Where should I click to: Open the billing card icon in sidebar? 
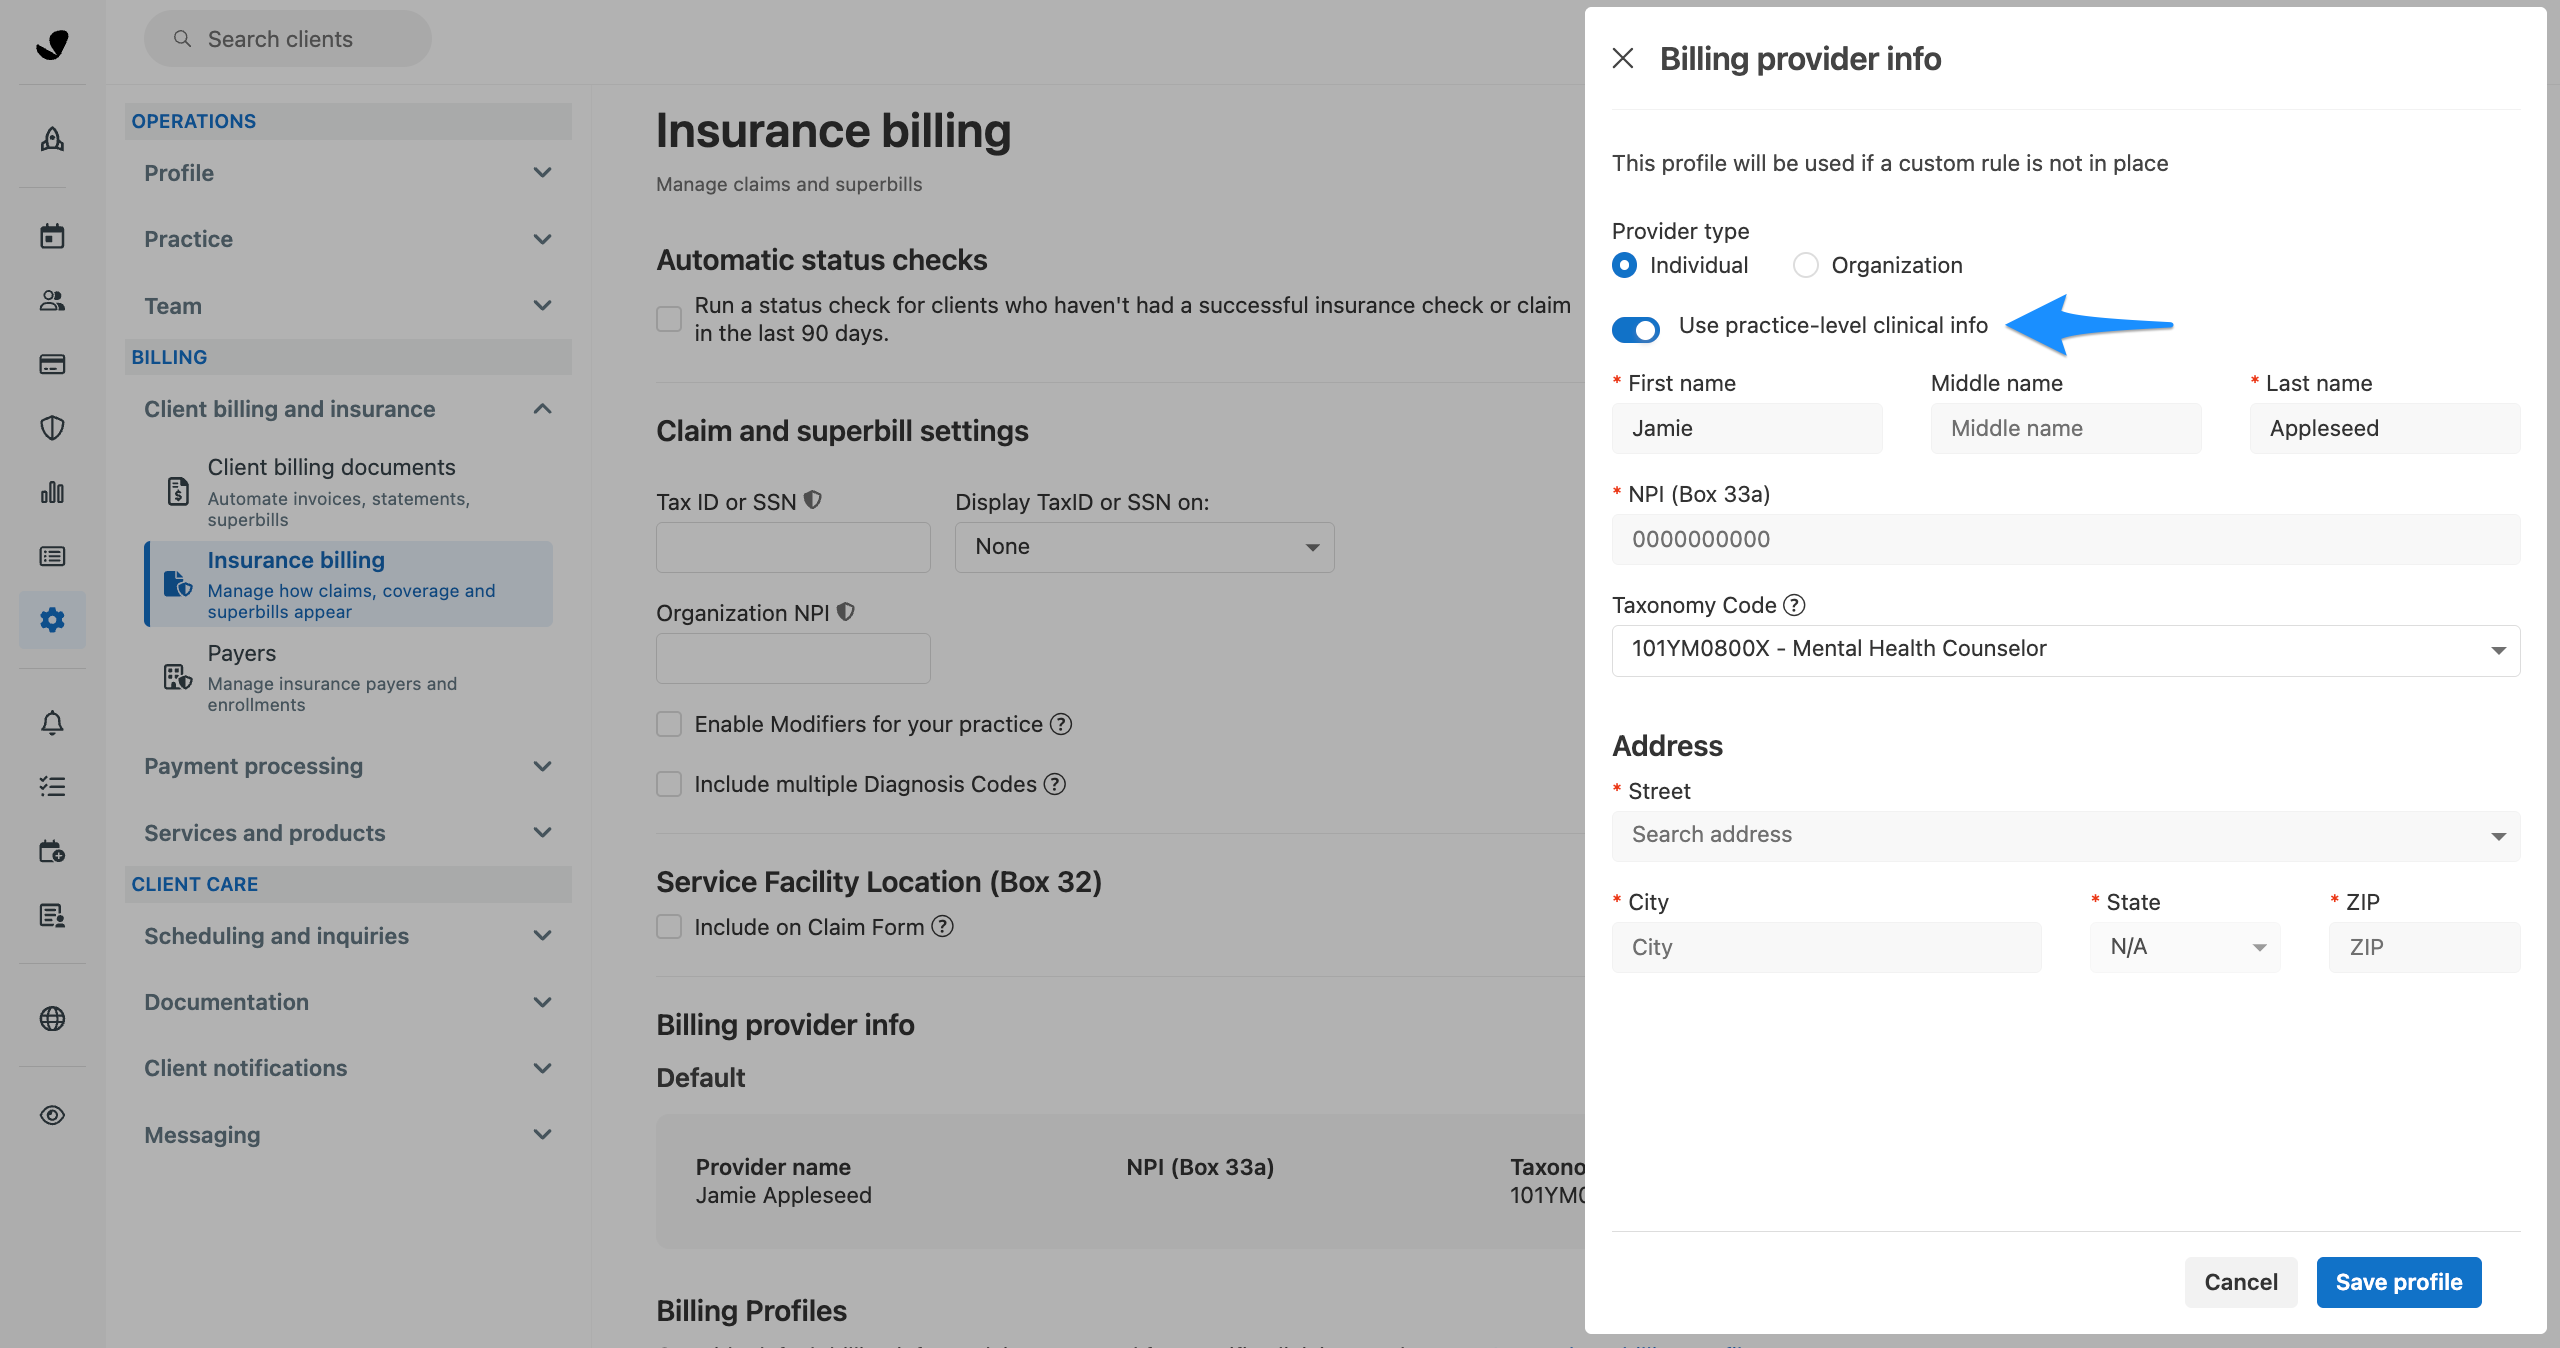click(x=52, y=364)
